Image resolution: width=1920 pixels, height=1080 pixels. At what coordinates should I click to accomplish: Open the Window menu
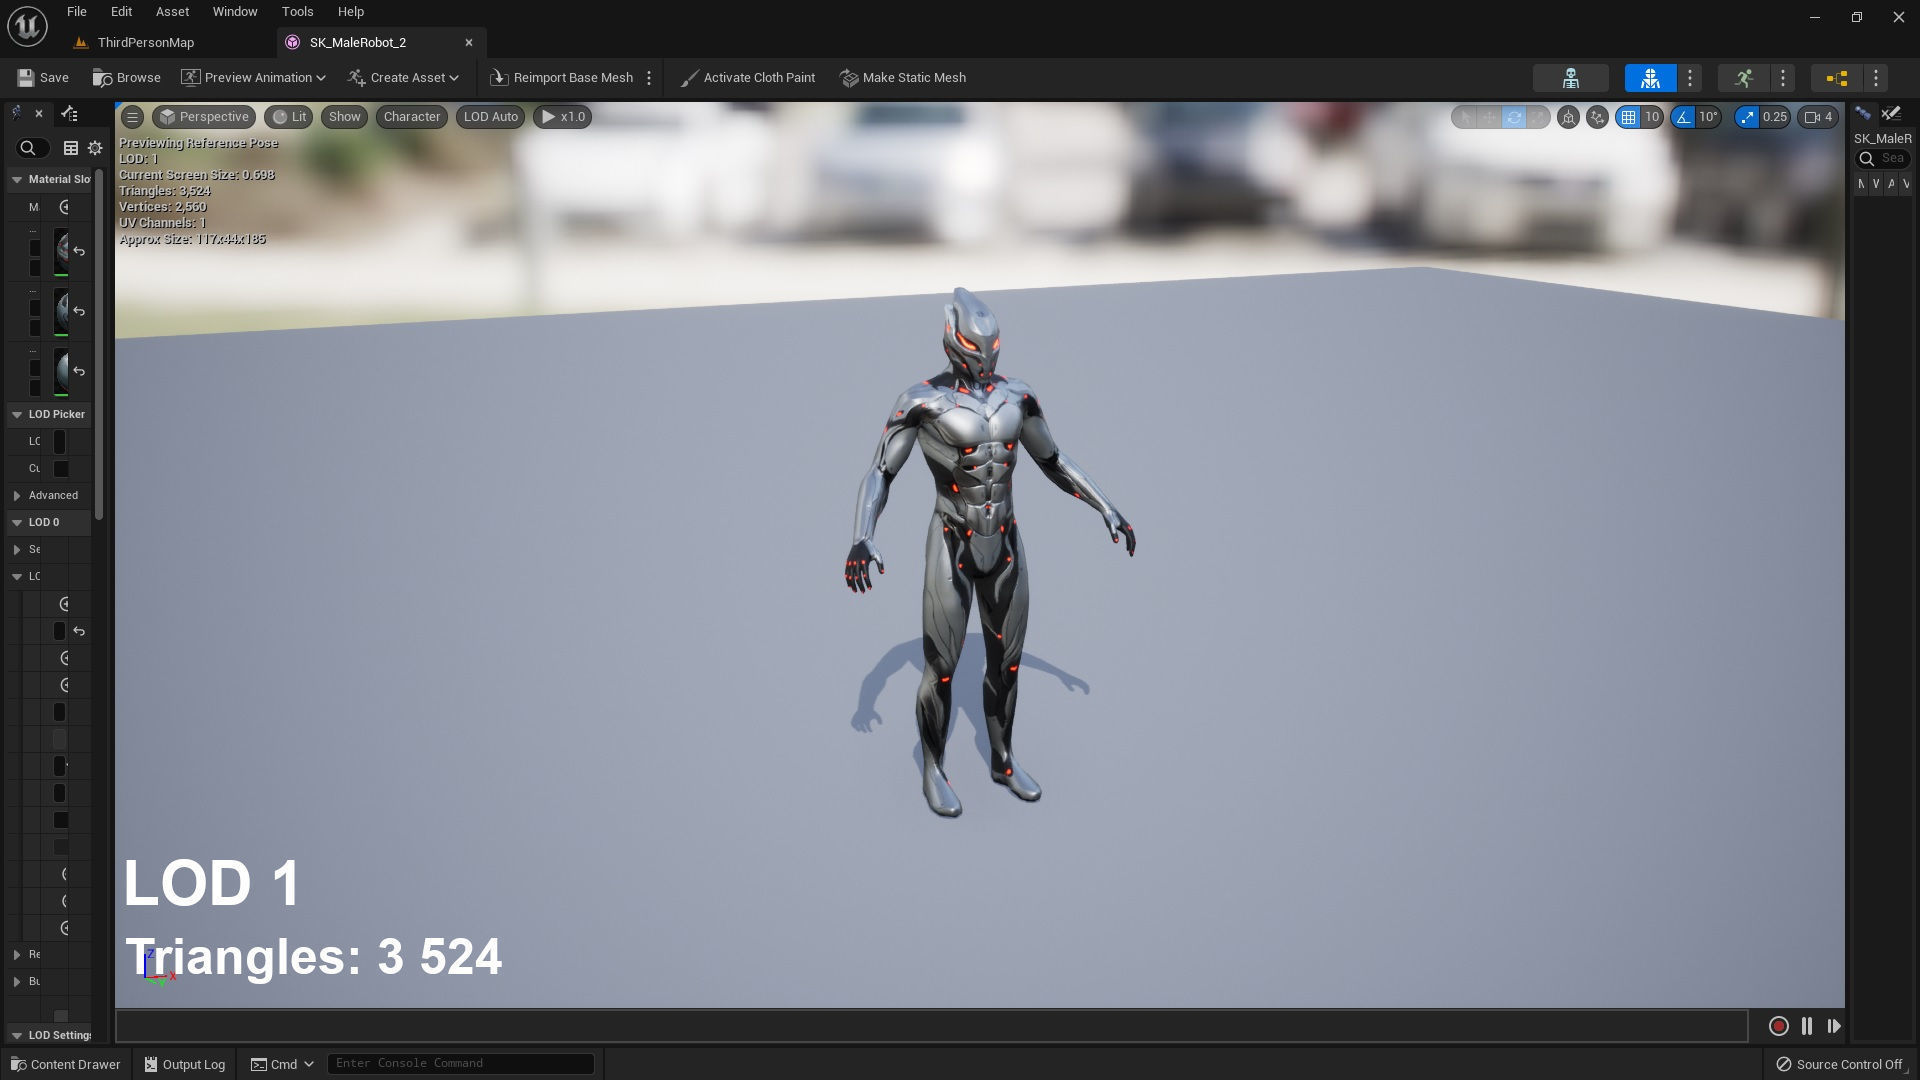(x=235, y=12)
